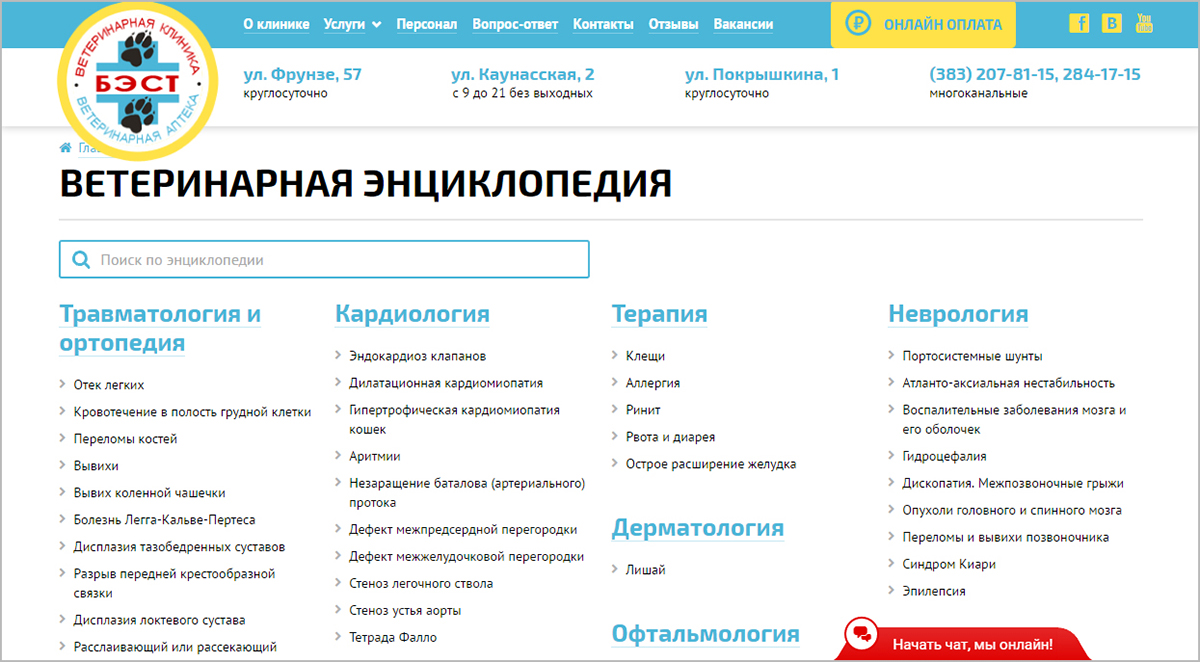Click the home icon in breadcrumbs
The image size is (1200, 662).
(x=66, y=148)
